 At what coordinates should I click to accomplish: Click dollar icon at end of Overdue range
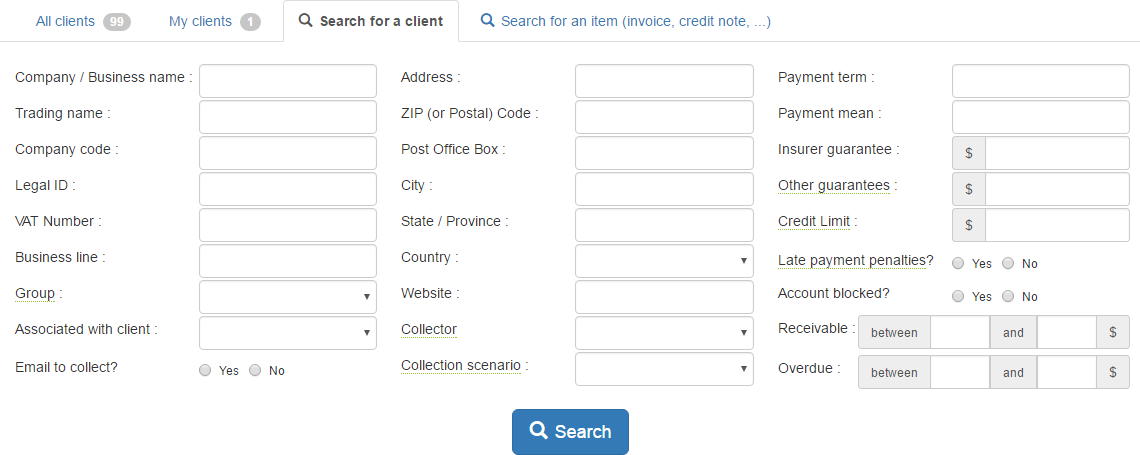point(1112,372)
